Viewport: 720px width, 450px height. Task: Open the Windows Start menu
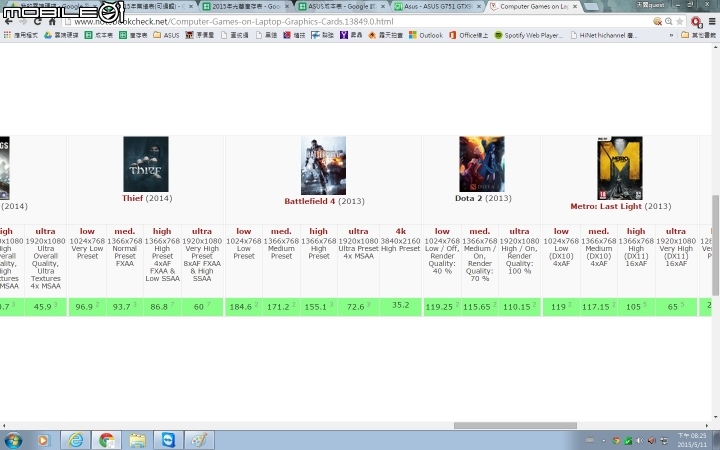[x=12, y=441]
